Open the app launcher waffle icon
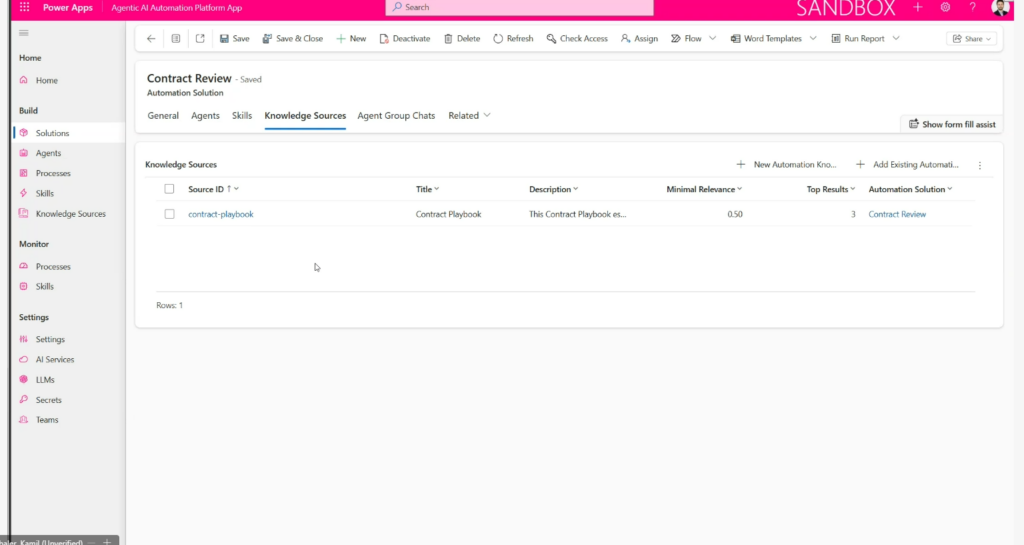 [x=24, y=7]
